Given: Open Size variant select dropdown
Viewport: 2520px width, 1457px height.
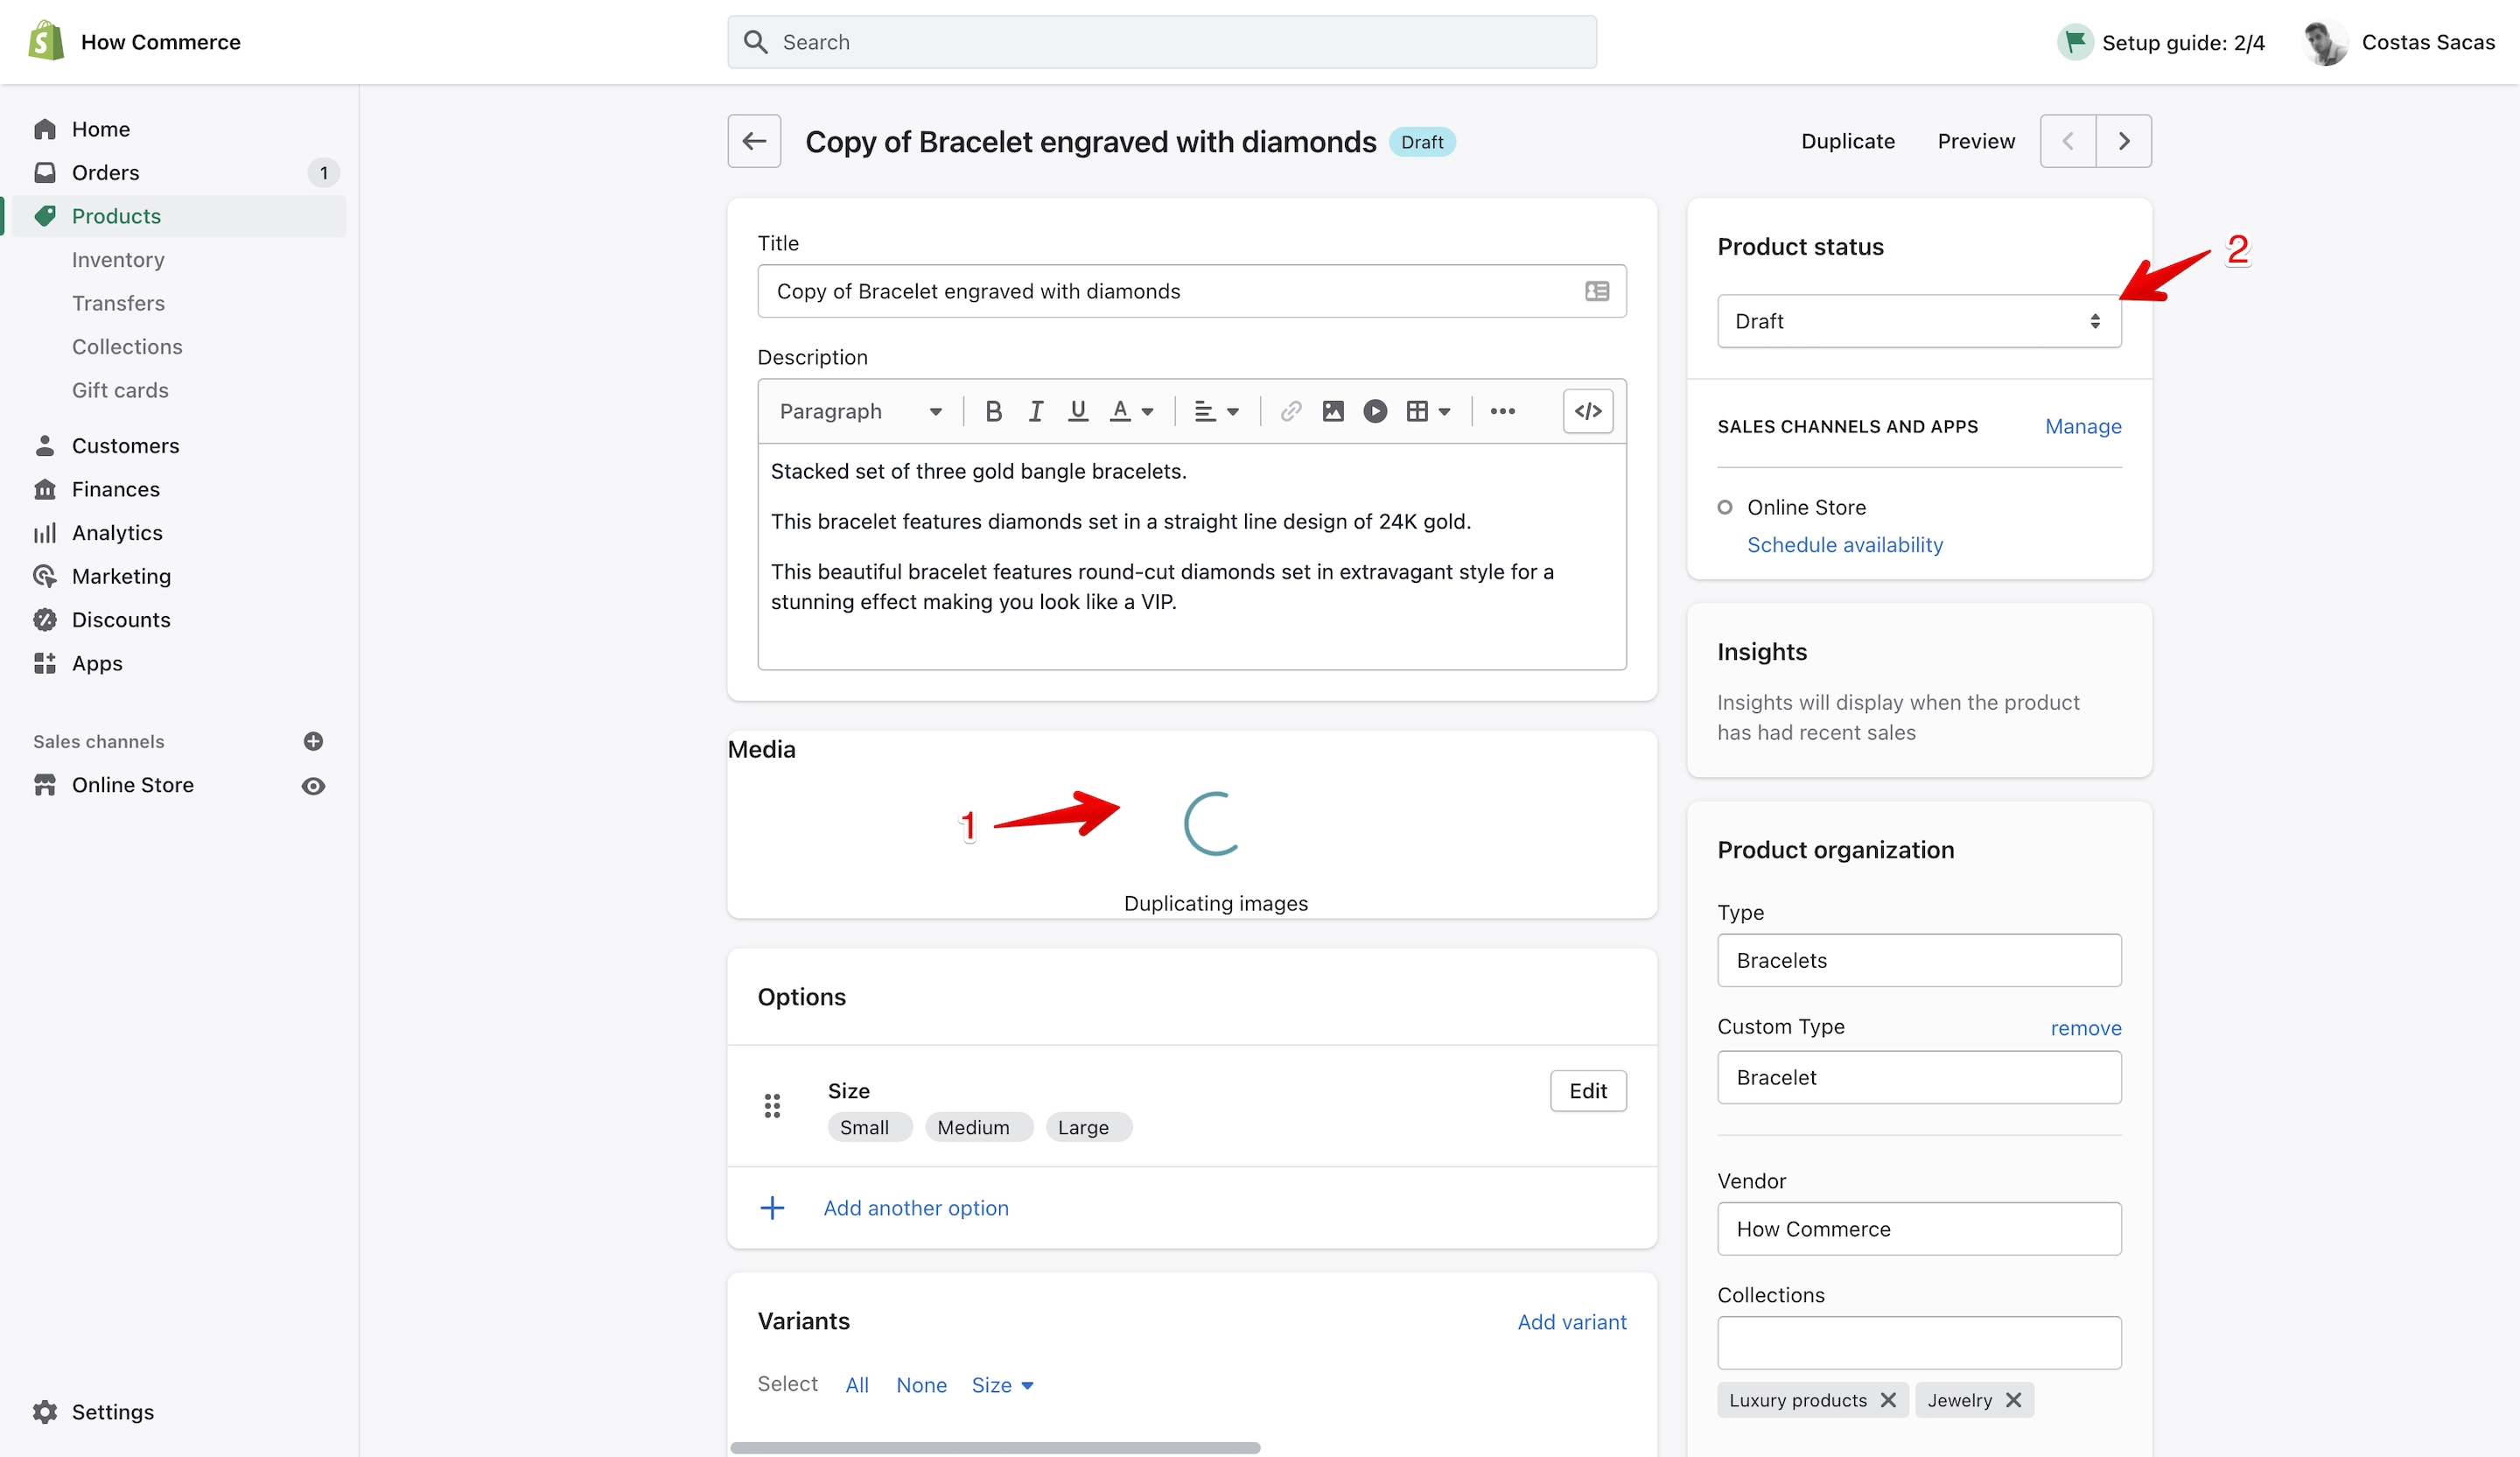Looking at the screenshot, I should 1001,1384.
